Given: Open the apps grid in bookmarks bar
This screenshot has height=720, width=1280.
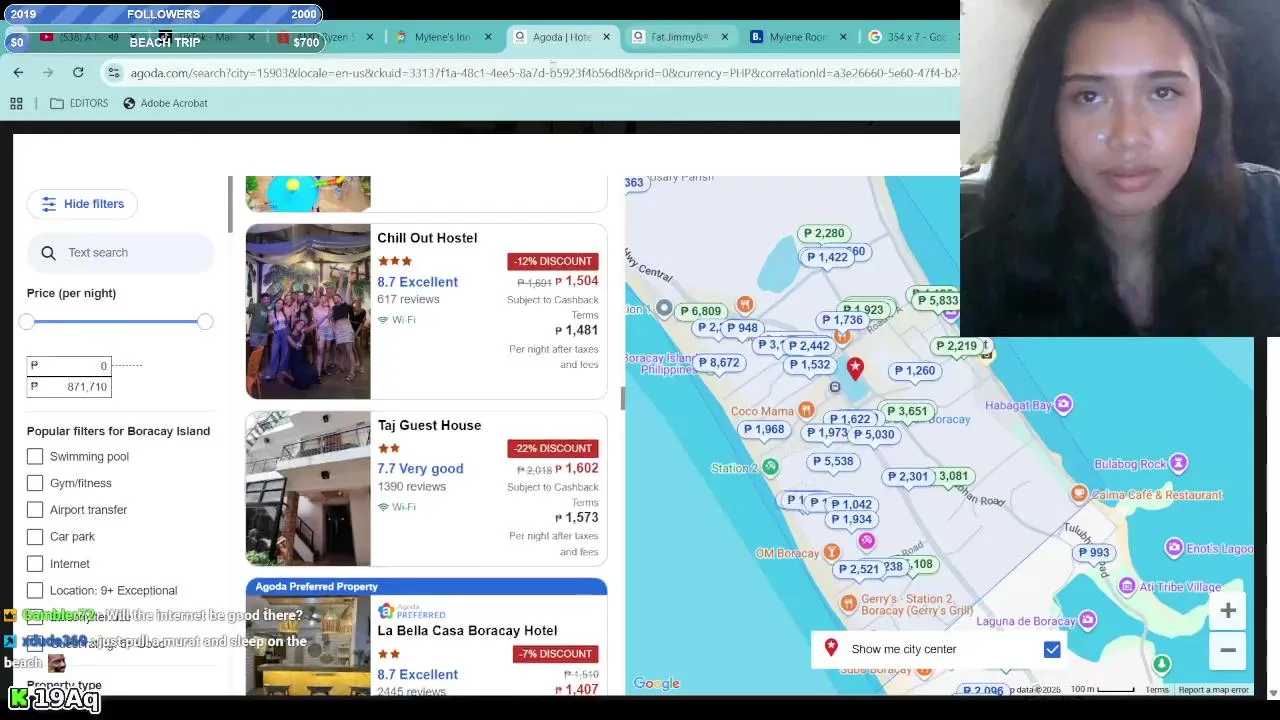Looking at the screenshot, I should (x=16, y=103).
